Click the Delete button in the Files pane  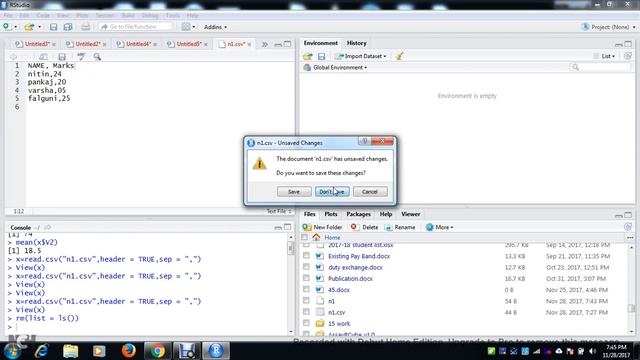[364, 227]
